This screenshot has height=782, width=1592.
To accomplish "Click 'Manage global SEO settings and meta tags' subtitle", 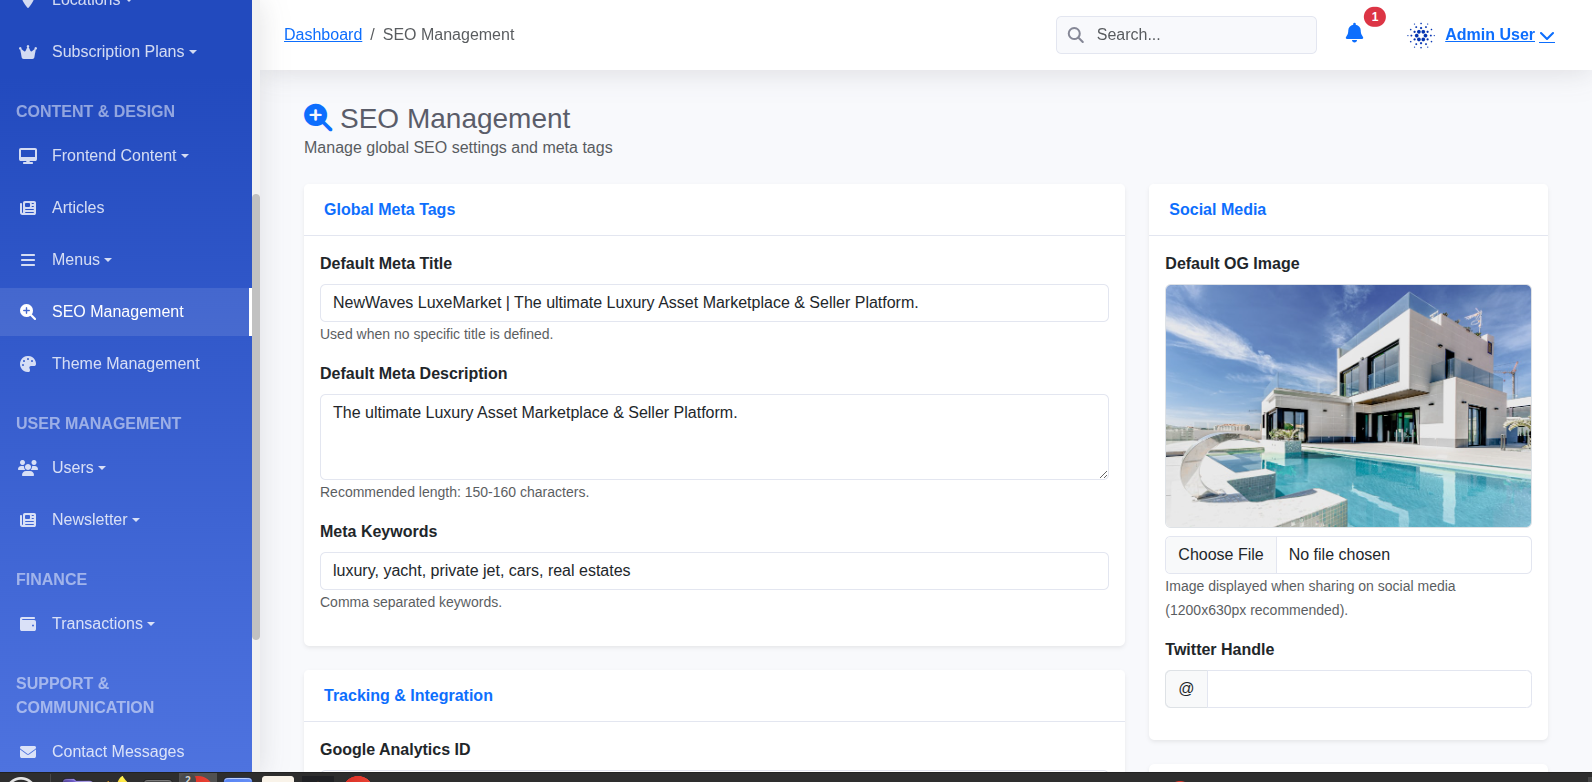I will [458, 148].
